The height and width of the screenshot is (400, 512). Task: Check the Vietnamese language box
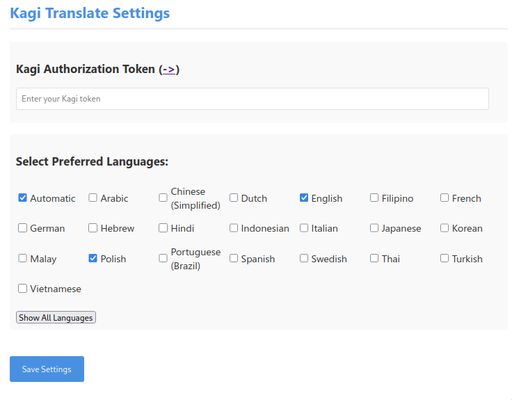22,288
